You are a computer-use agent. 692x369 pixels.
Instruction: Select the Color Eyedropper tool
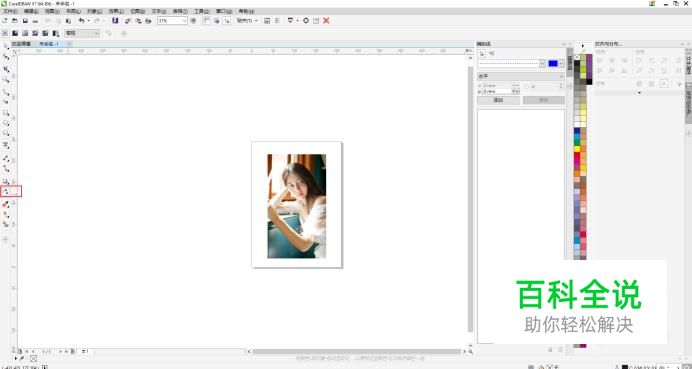pyautogui.click(x=6, y=204)
